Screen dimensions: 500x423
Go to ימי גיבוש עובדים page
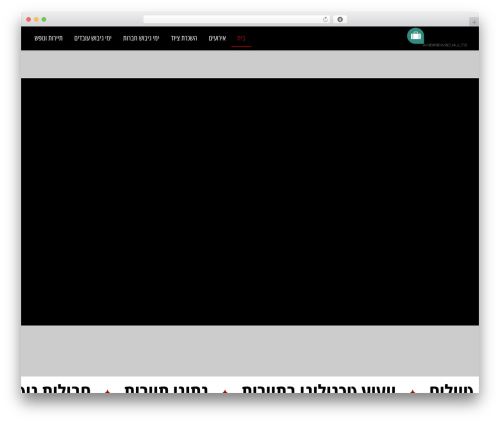tap(93, 38)
